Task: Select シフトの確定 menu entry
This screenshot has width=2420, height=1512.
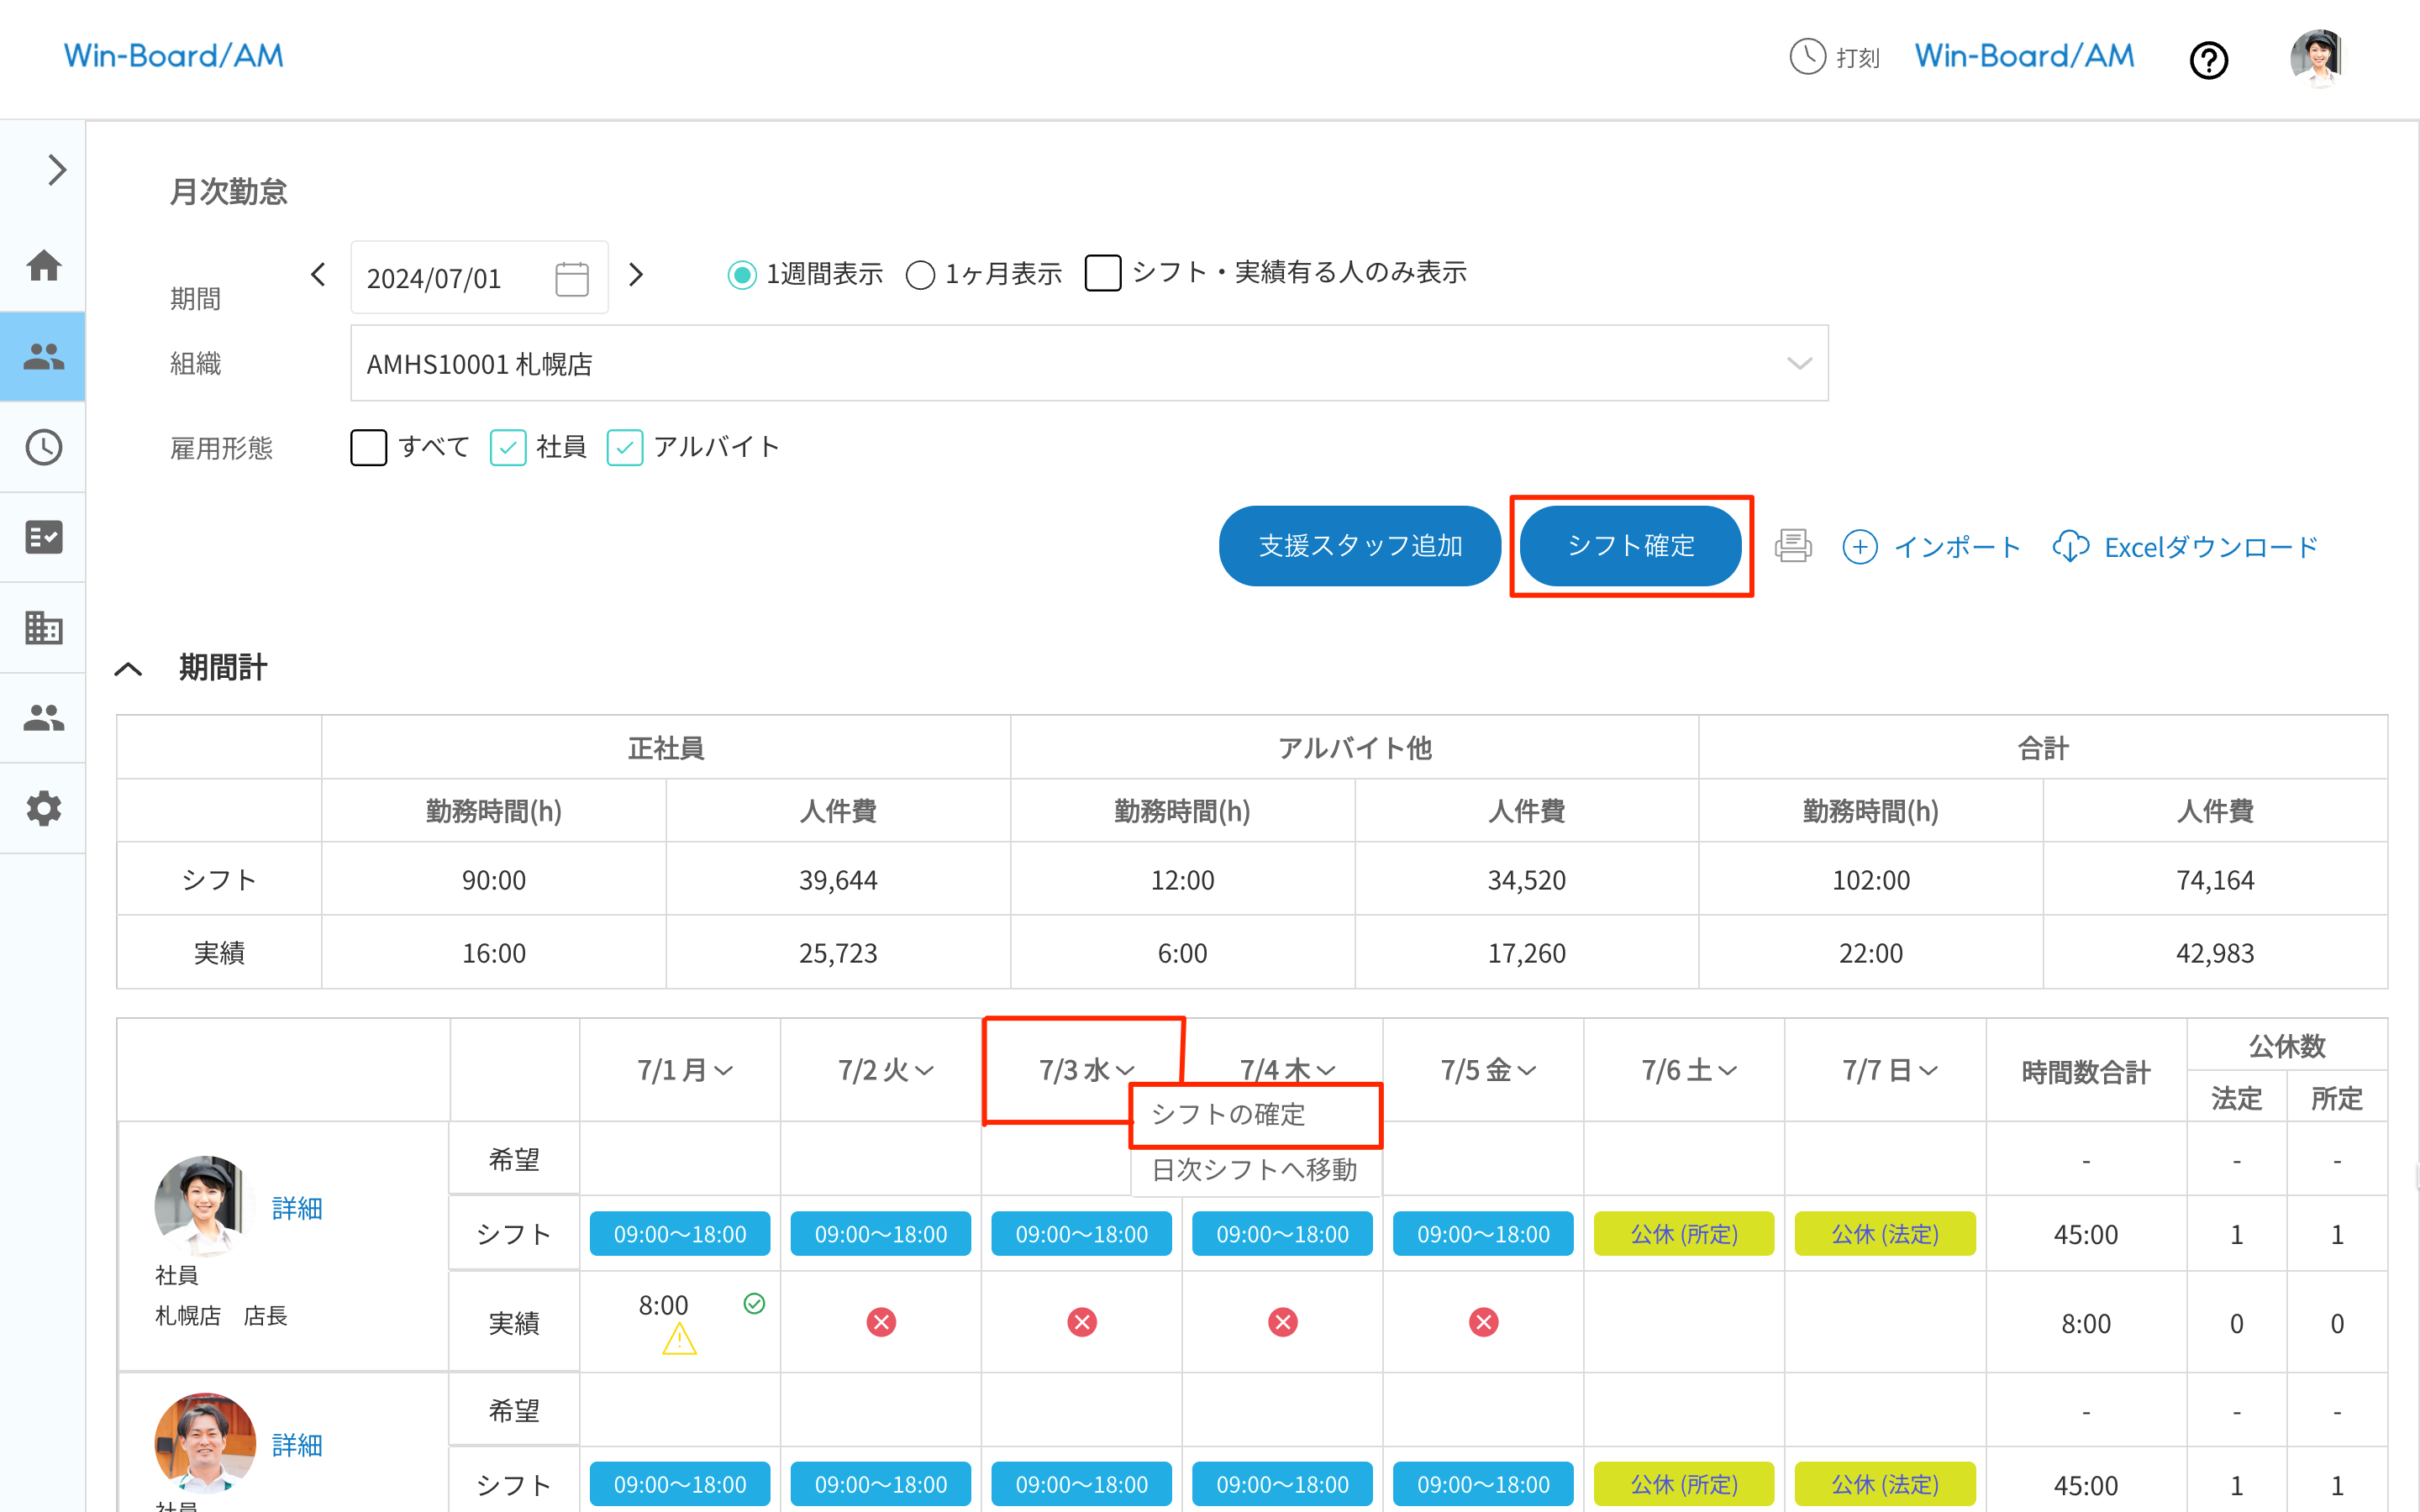Action: [1228, 1114]
